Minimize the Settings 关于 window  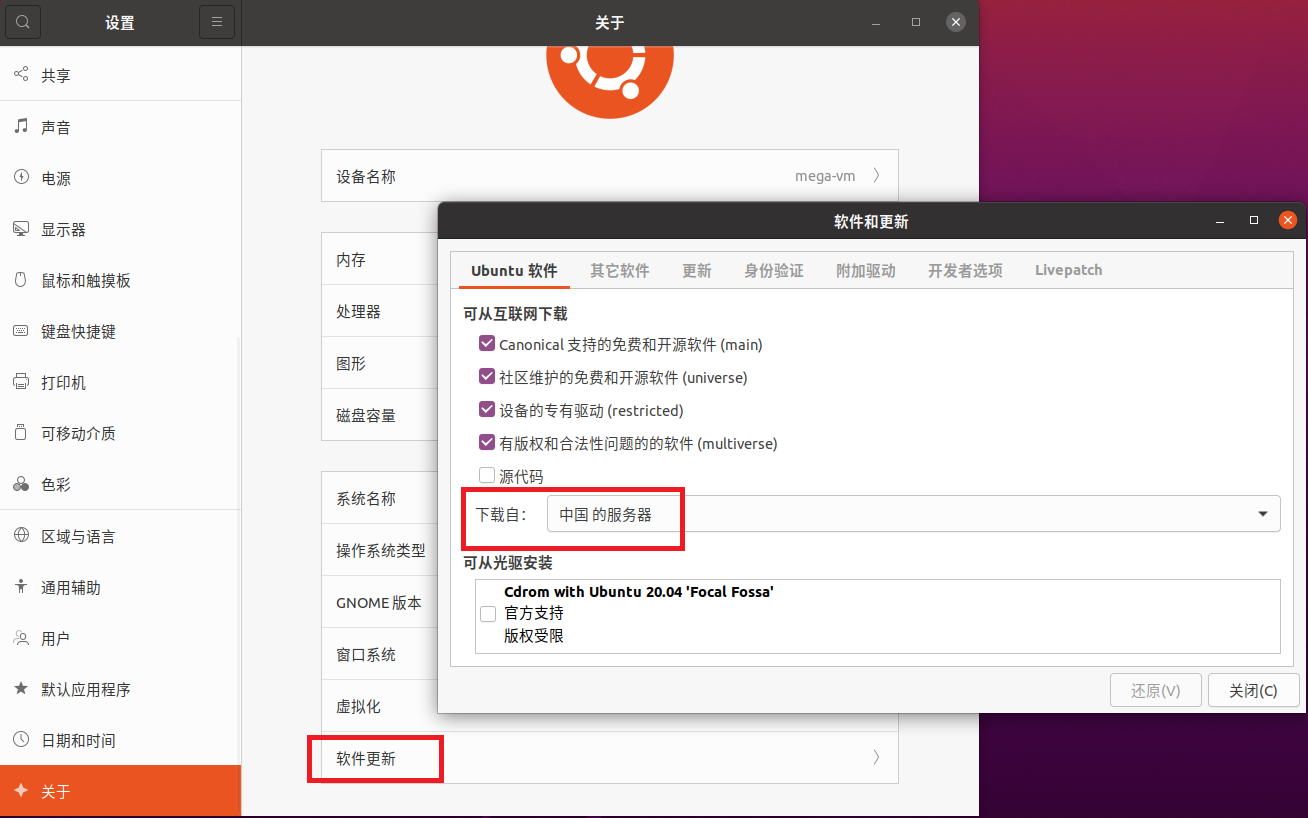click(876, 22)
